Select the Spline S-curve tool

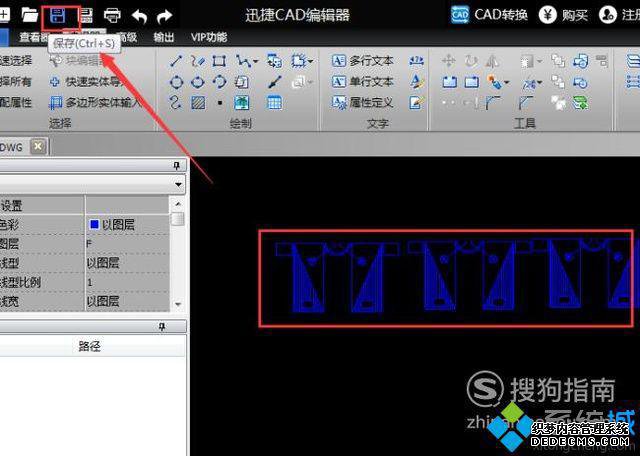click(176, 102)
